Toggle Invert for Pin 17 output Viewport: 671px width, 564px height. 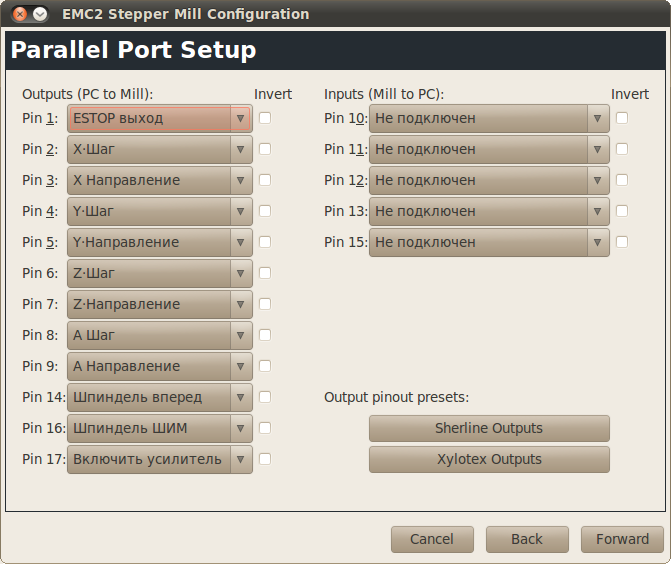(x=265, y=459)
